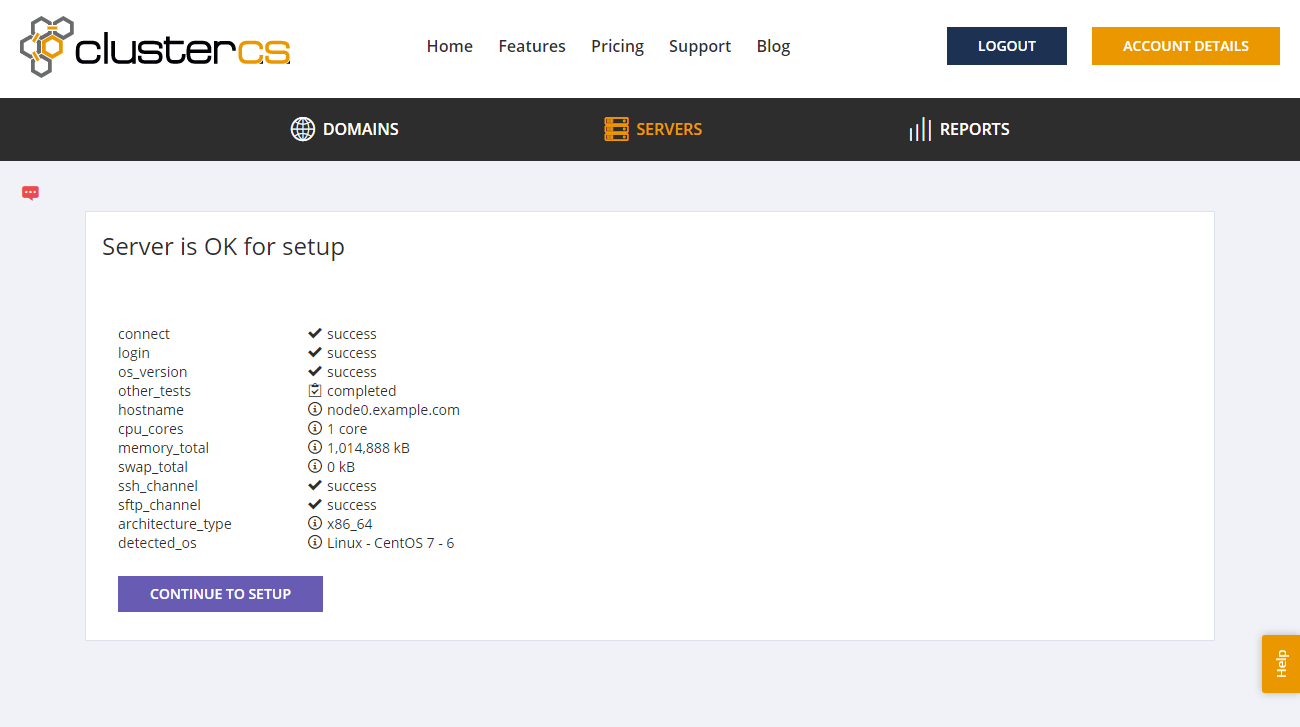Open the red chat bubble icon
This screenshot has height=727, width=1300.
tap(30, 193)
